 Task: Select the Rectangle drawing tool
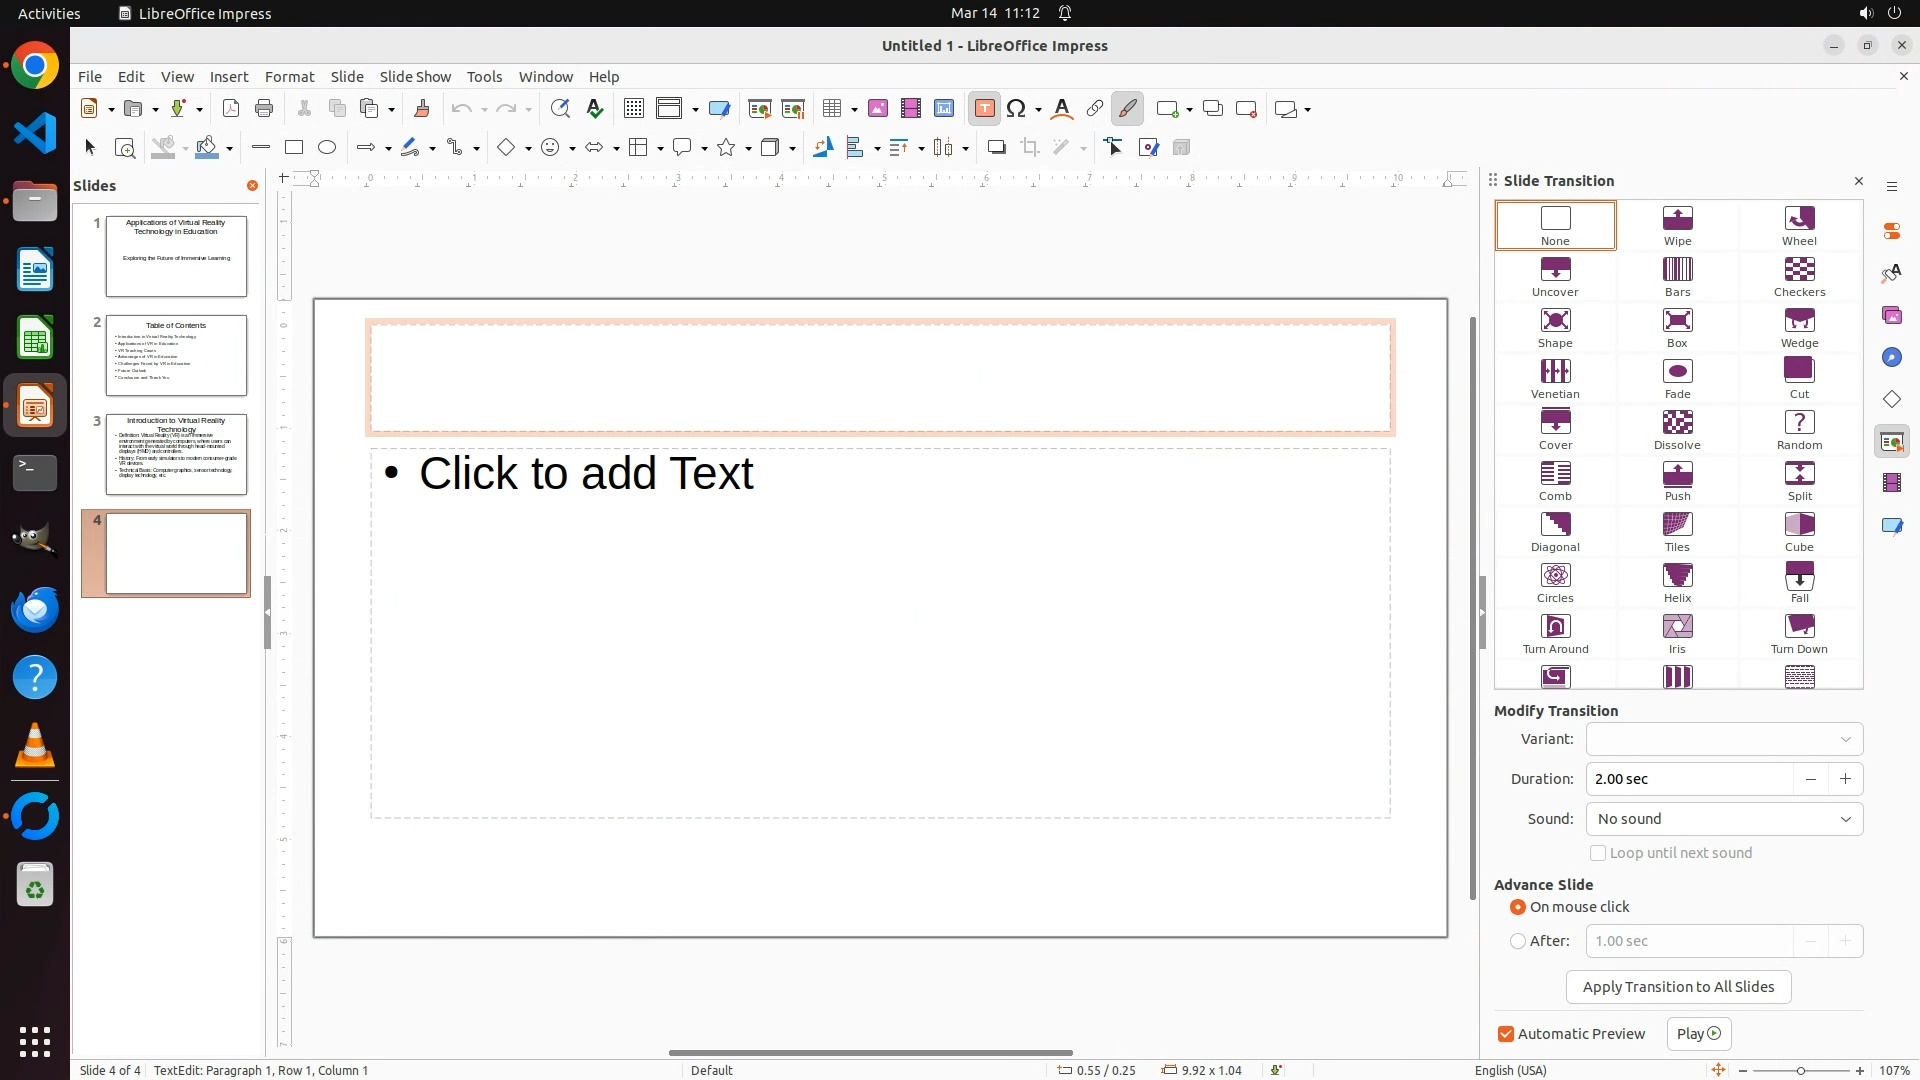point(294,148)
